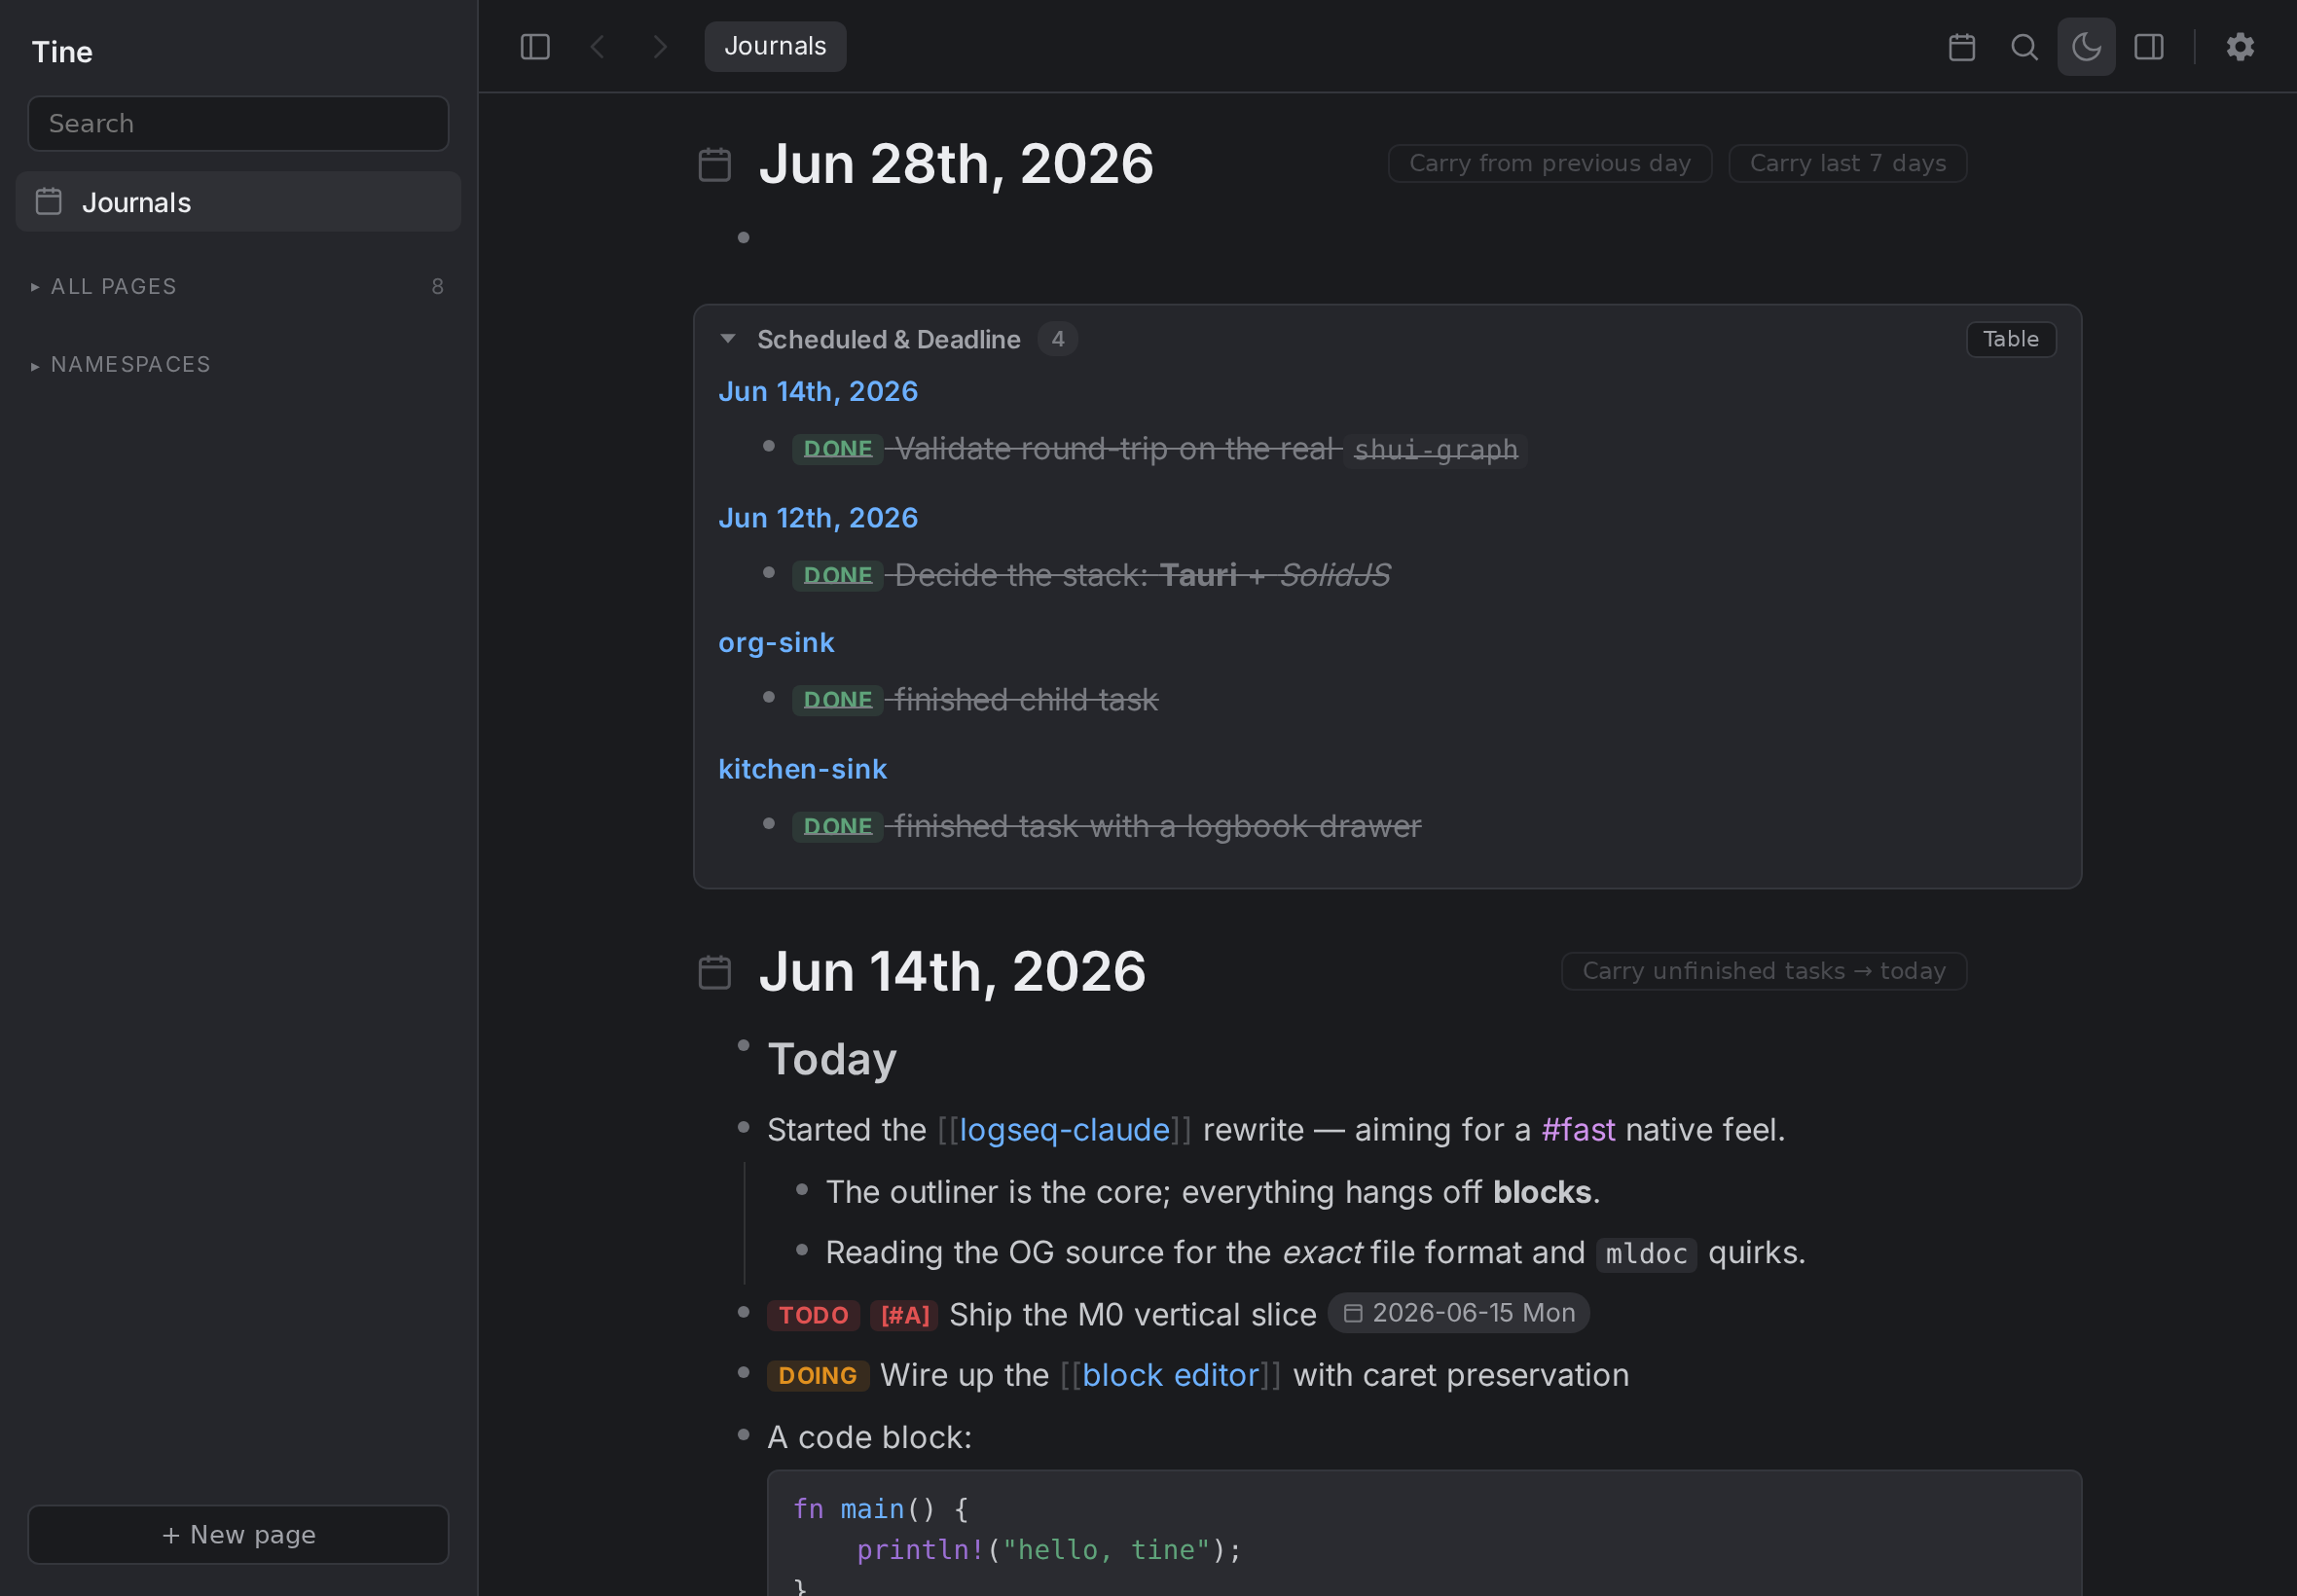Click bullet of 'Ship the M0 vertical slice' block

point(743,1312)
